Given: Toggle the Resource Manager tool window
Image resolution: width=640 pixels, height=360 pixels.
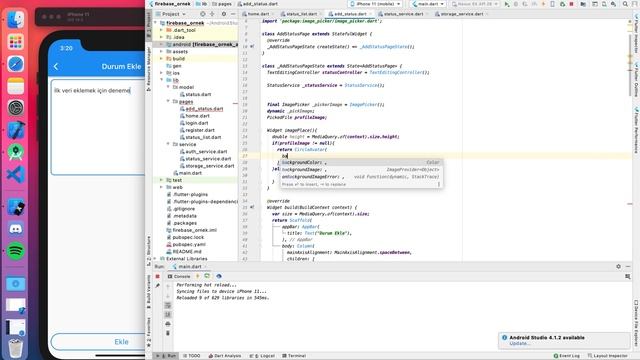Looking at the screenshot, I should pos(149,68).
